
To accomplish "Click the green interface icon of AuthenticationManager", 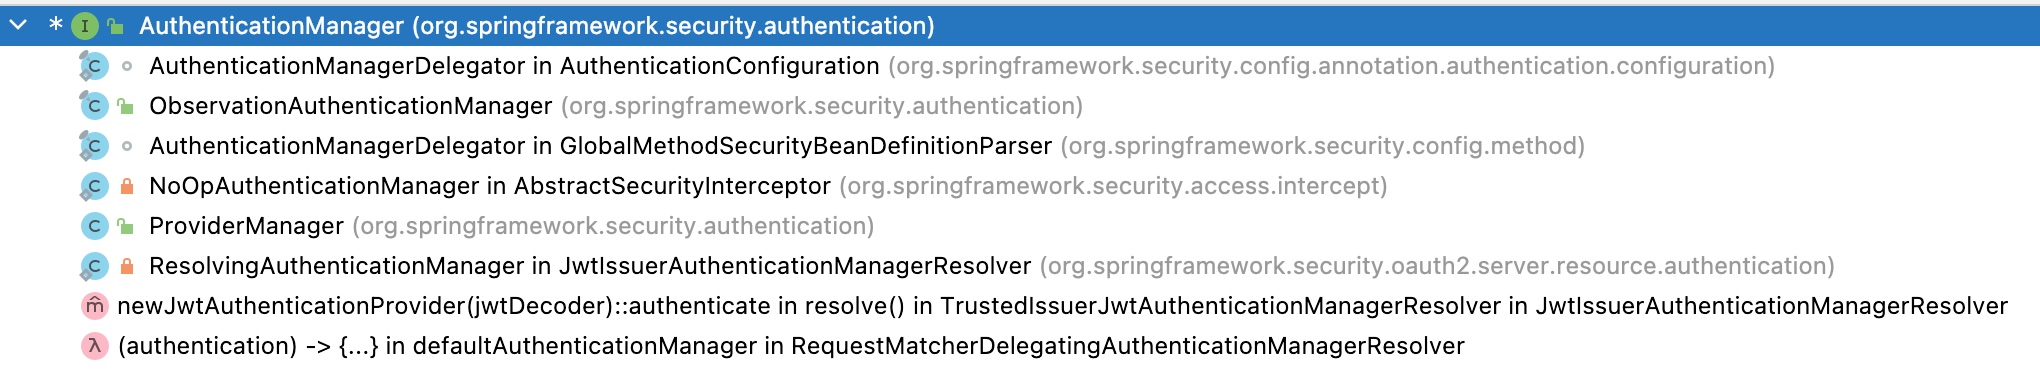I will pyautogui.click(x=85, y=26).
